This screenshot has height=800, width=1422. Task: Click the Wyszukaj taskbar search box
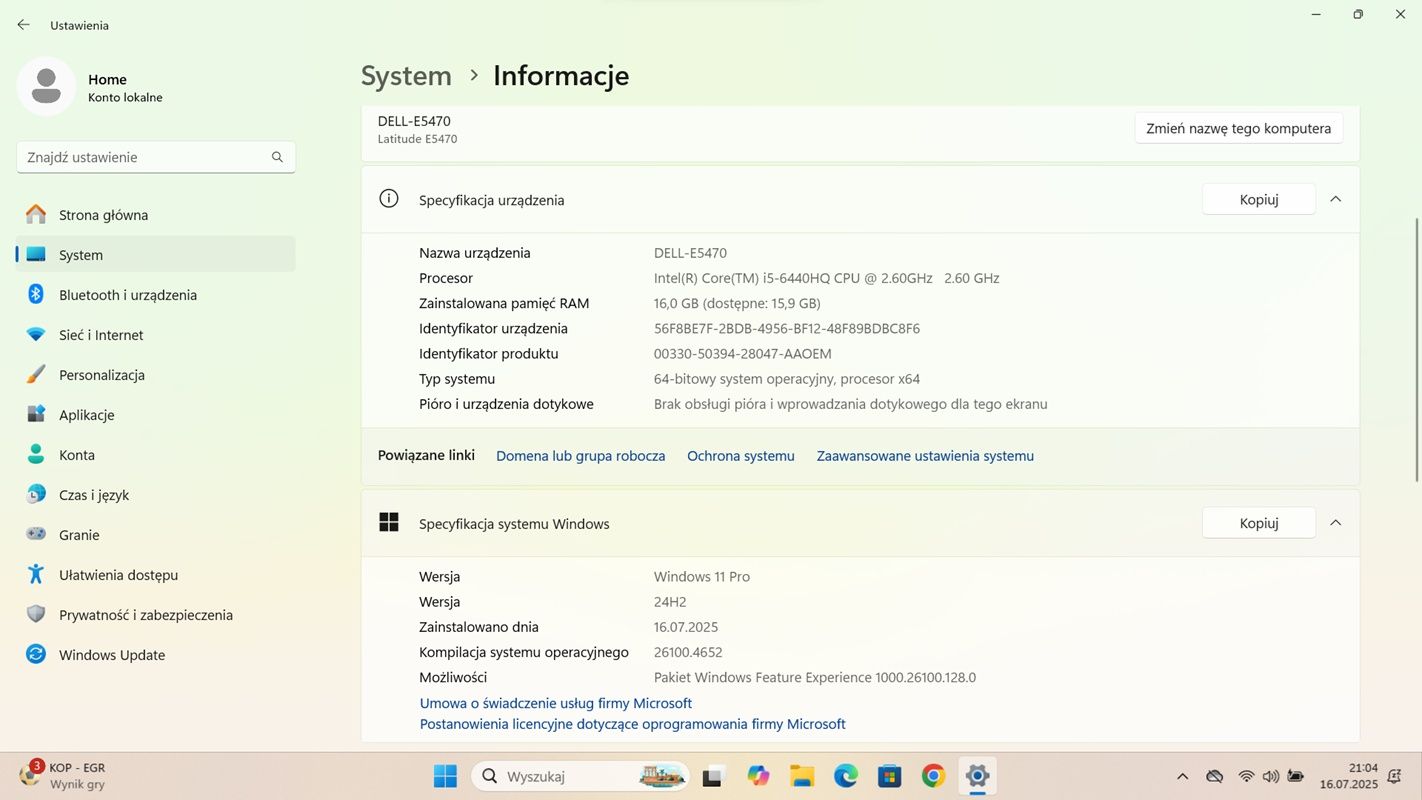point(581,776)
